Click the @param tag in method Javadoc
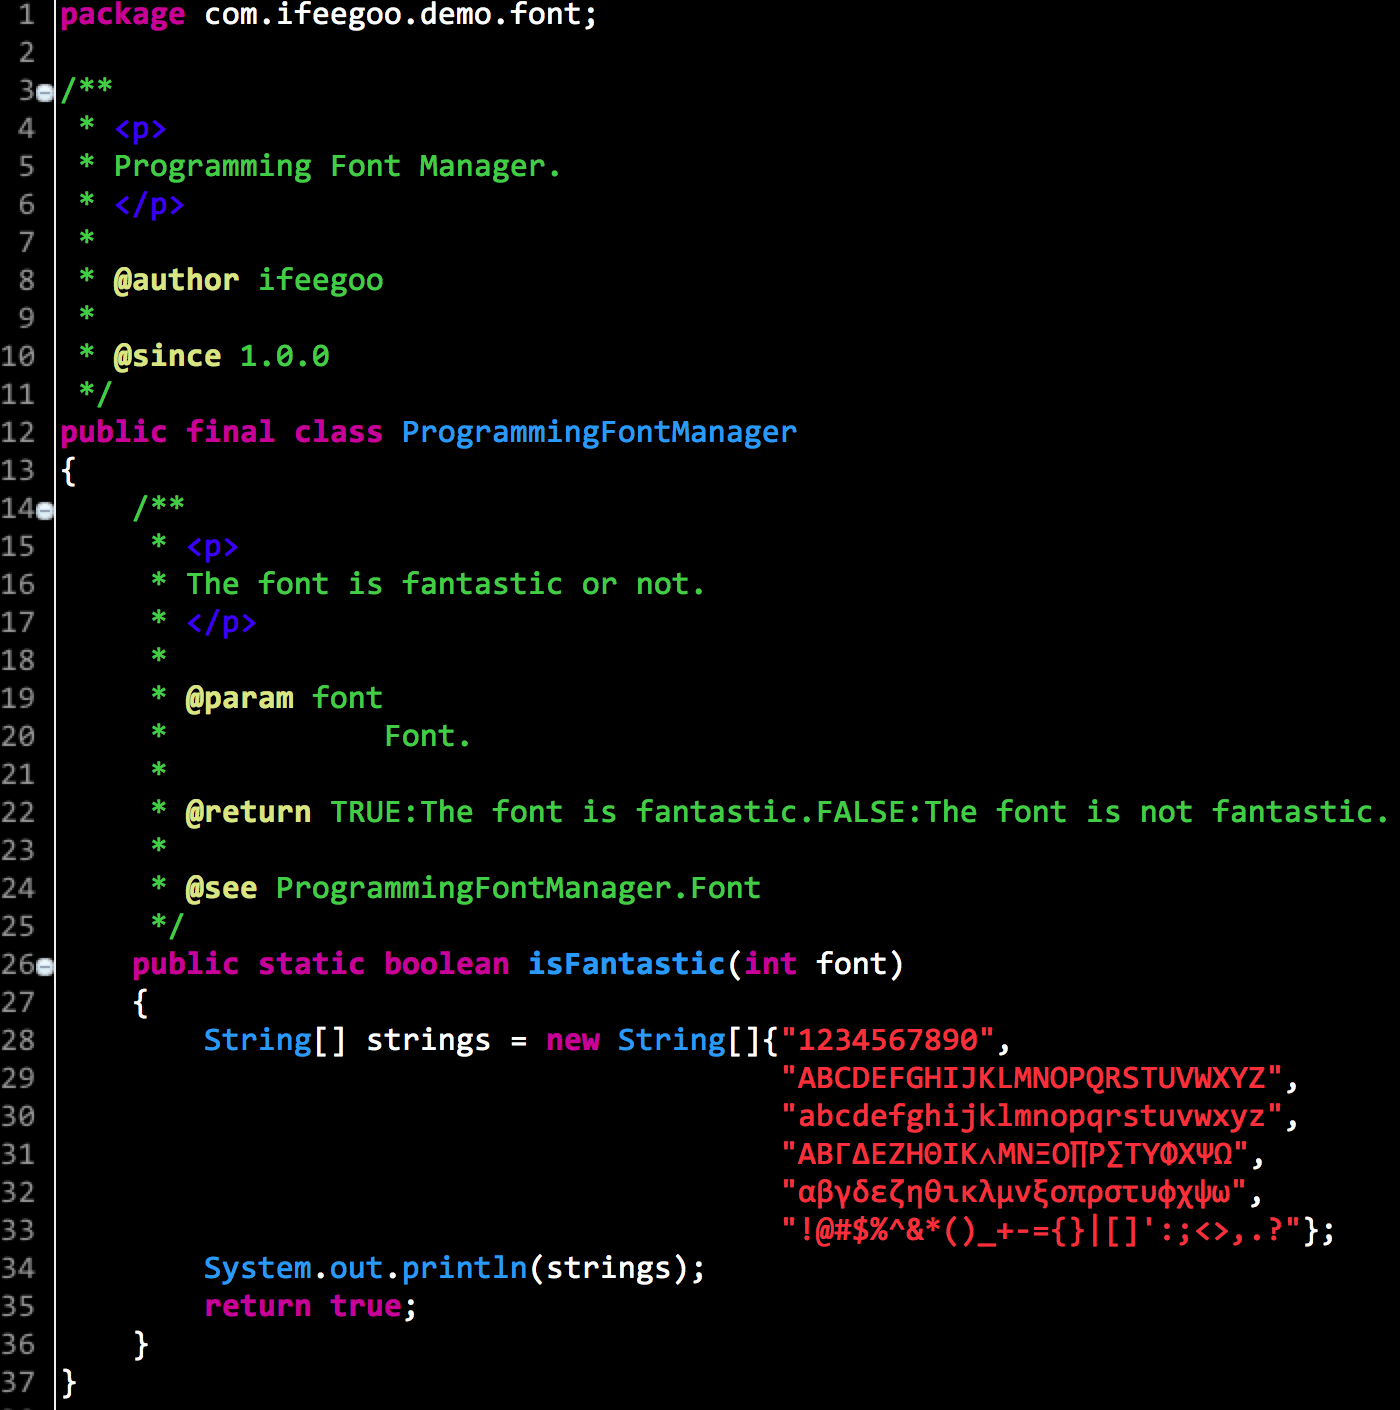Screen dimensions: 1400x1410 239,698
